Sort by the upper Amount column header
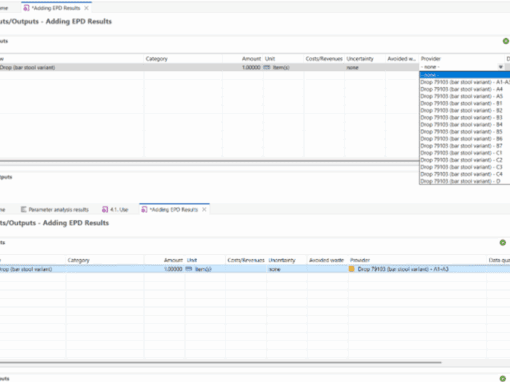The height and width of the screenshot is (382, 510). pyautogui.click(x=243, y=59)
